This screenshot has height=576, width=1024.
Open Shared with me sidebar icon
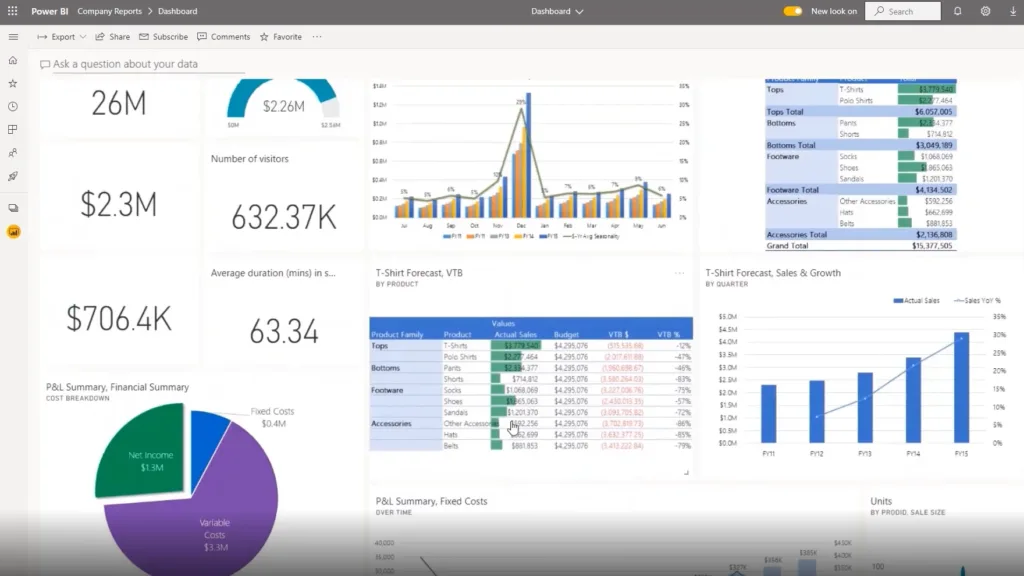(x=12, y=153)
